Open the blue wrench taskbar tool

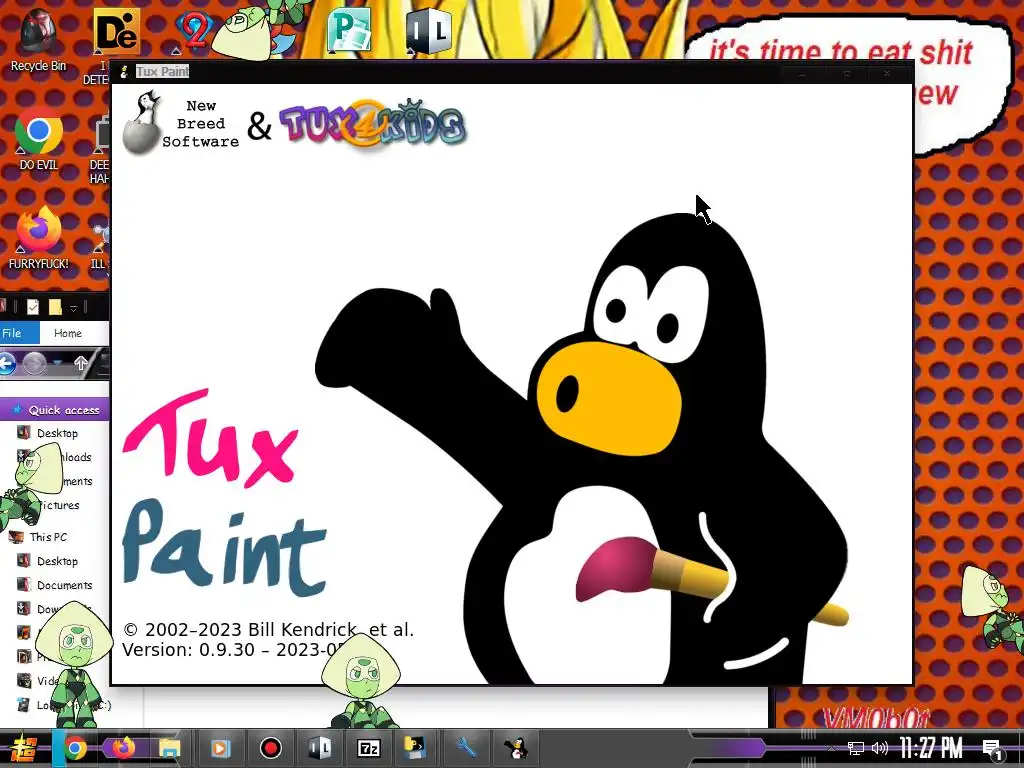(x=466, y=747)
